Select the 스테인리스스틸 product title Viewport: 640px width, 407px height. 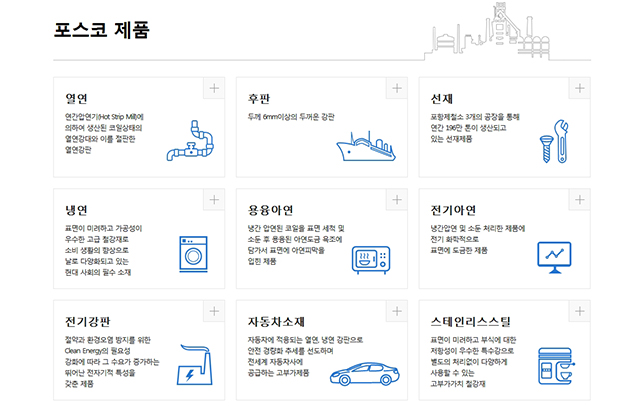coord(471,322)
